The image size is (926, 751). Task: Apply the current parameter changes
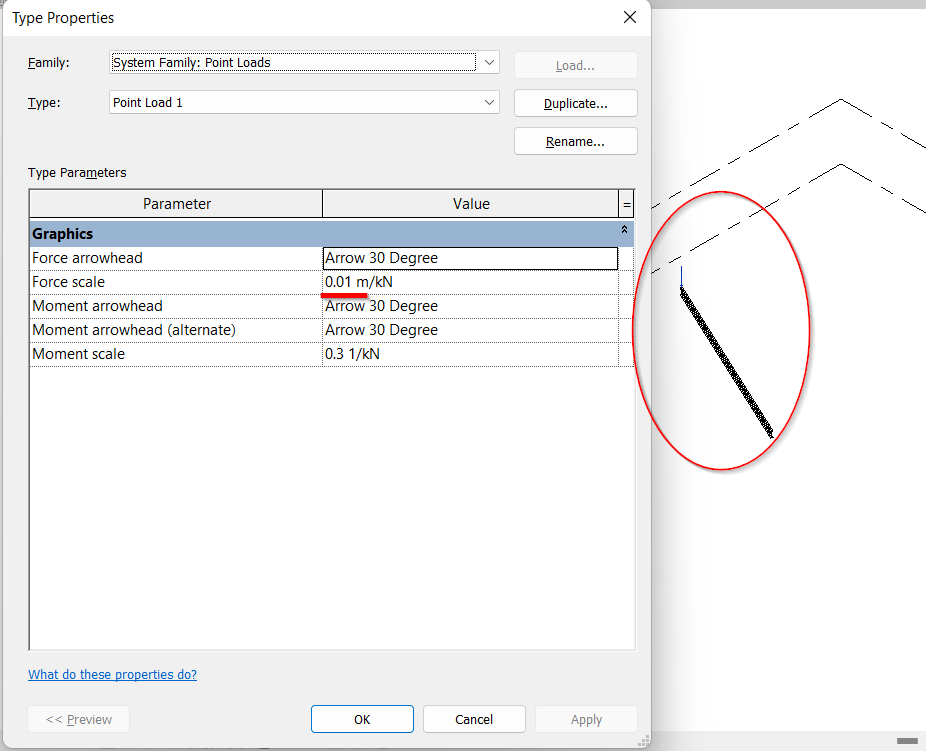586,719
